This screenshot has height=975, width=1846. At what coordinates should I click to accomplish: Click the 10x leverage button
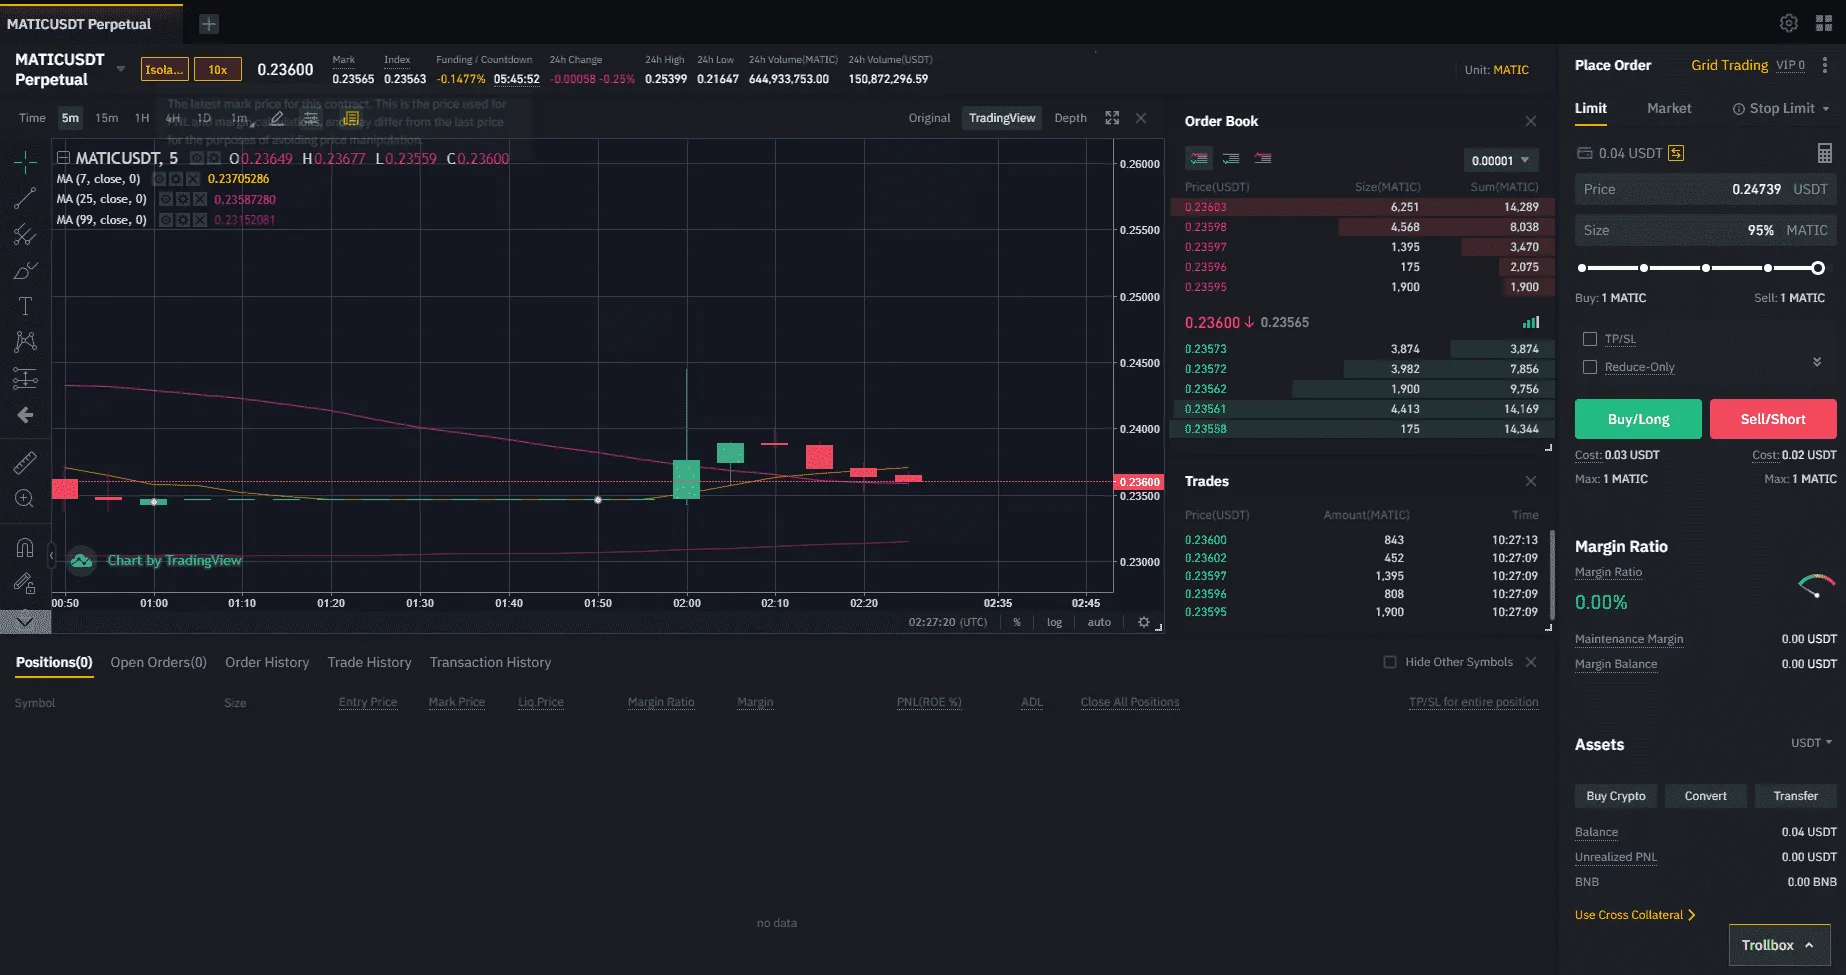[218, 69]
